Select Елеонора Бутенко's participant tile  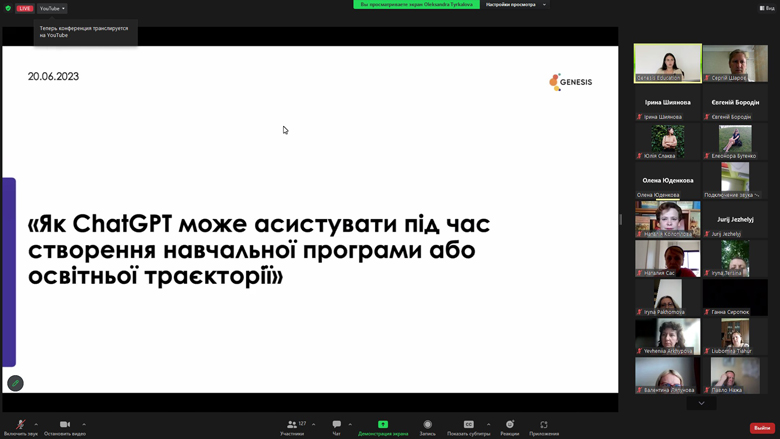point(735,141)
